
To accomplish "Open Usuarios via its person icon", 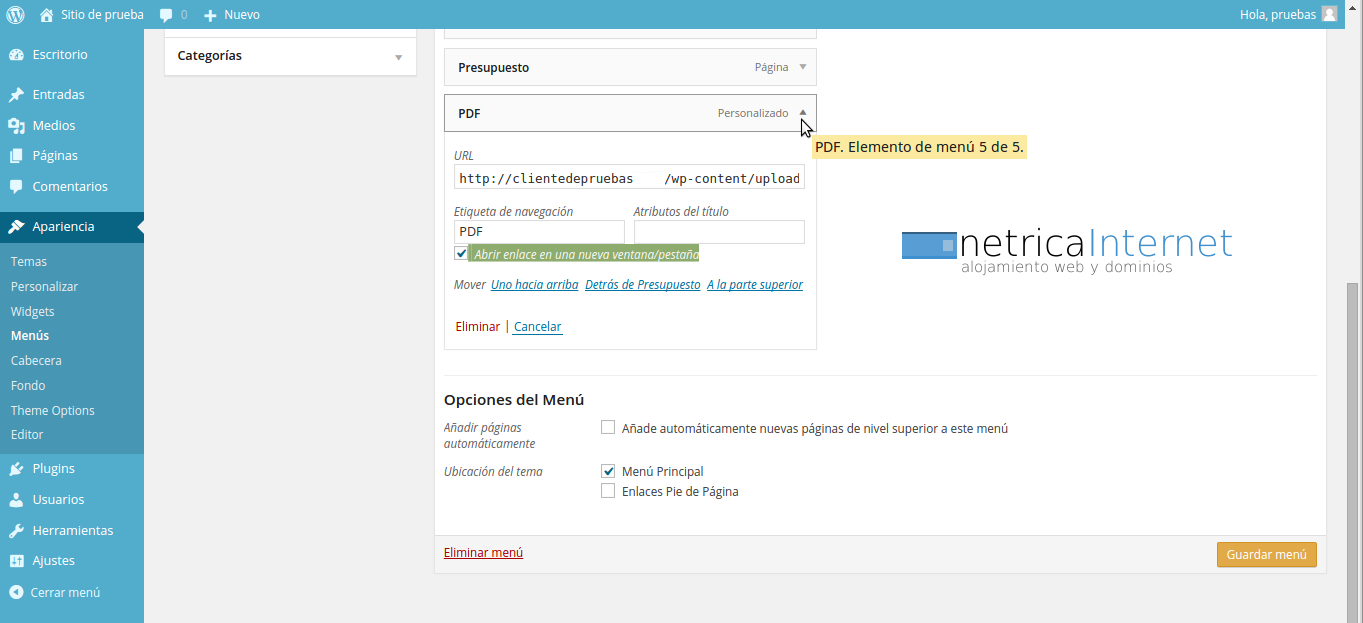I will 16,500.
